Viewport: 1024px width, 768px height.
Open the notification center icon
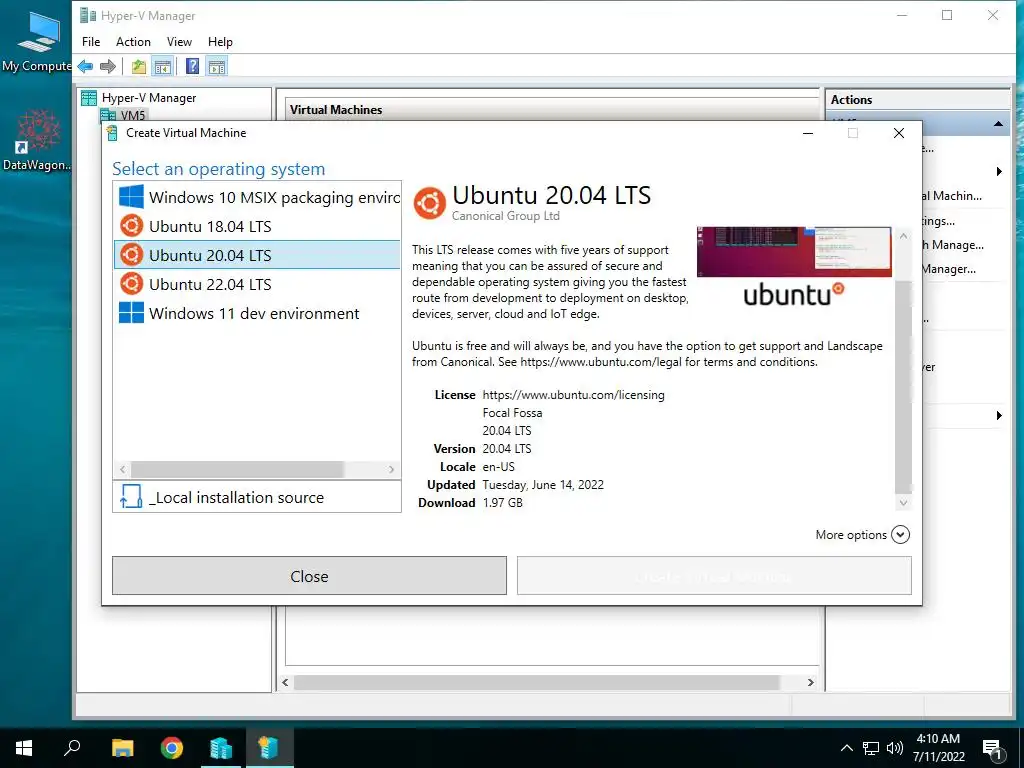[992, 749]
